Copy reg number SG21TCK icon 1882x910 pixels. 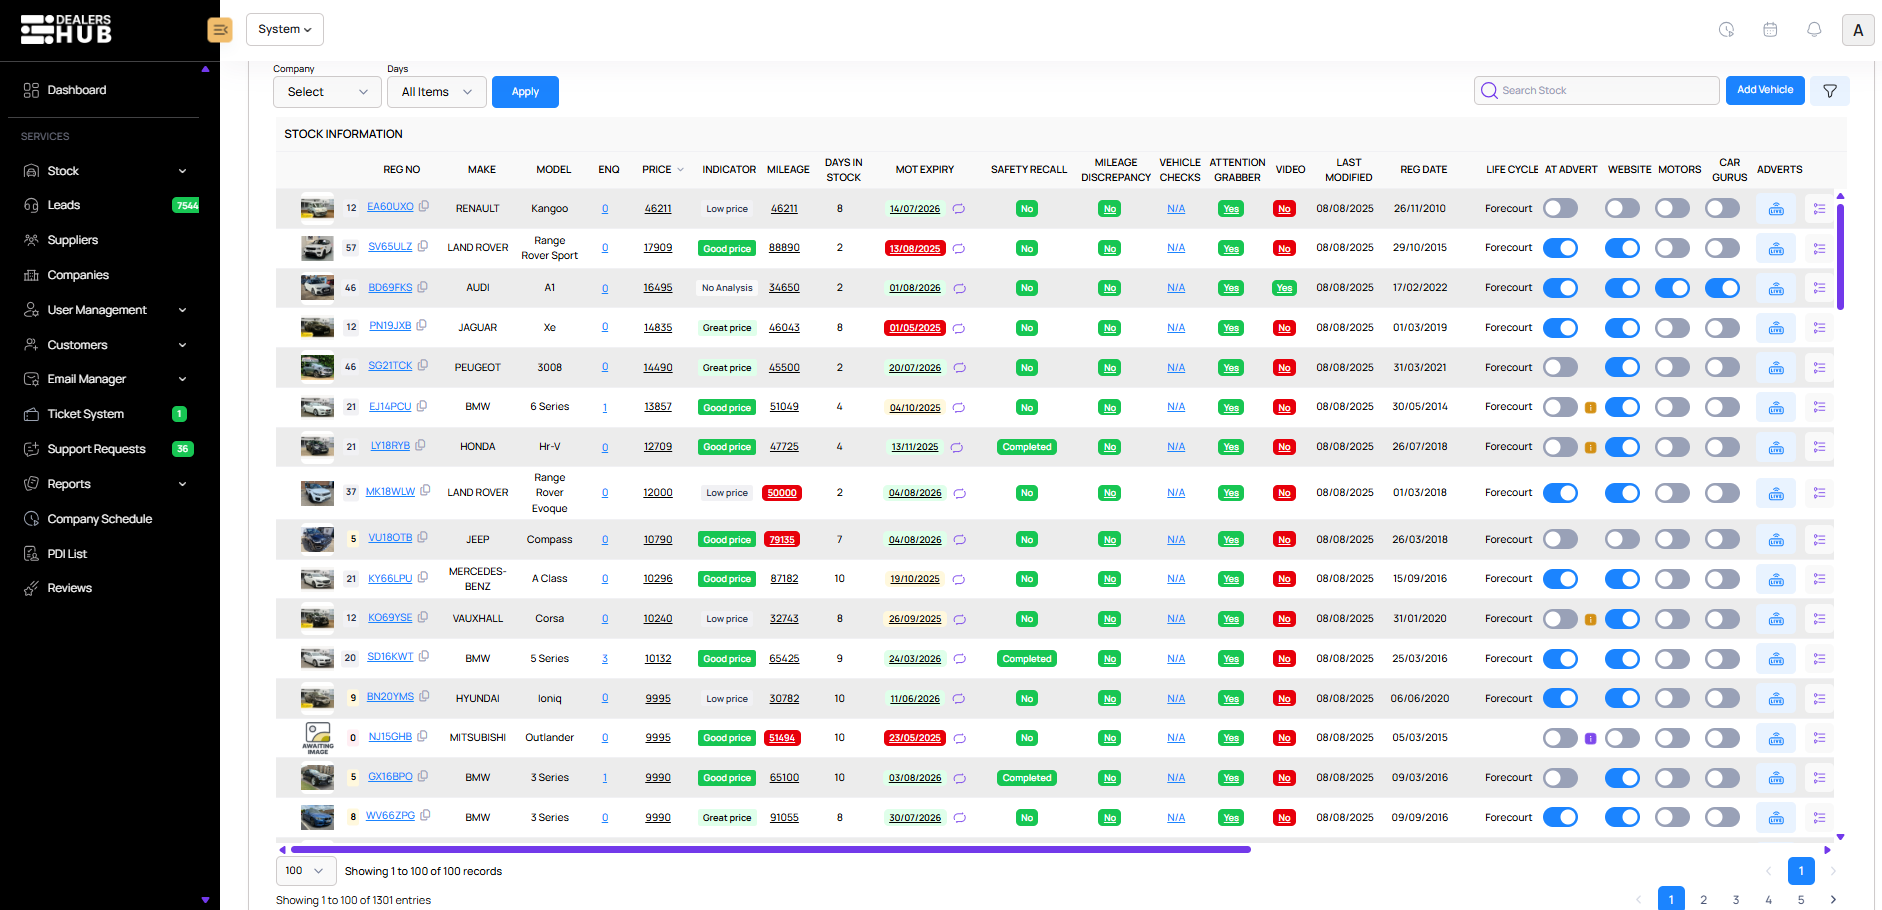point(423,365)
